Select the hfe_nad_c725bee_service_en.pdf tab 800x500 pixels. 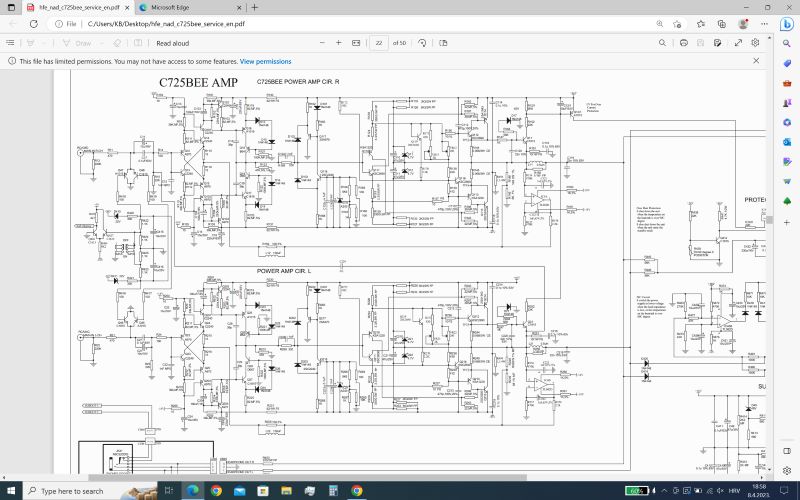tap(79, 8)
